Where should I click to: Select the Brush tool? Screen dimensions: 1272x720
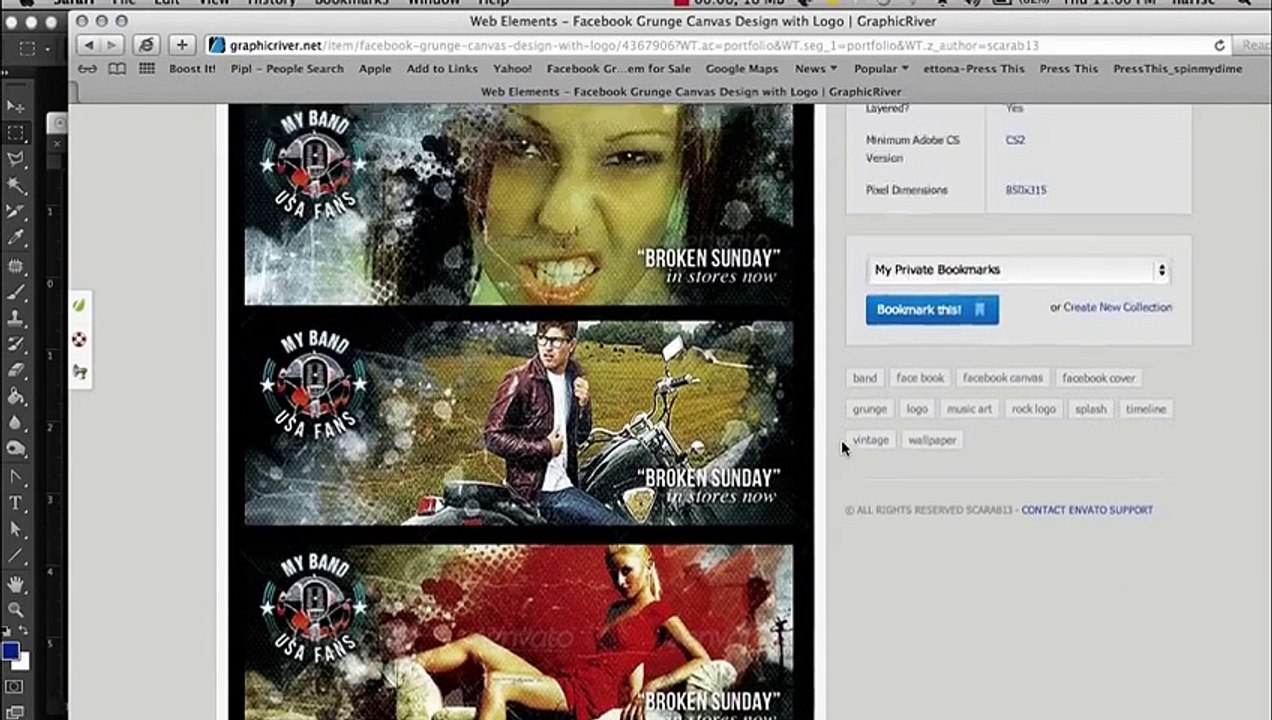point(15,292)
